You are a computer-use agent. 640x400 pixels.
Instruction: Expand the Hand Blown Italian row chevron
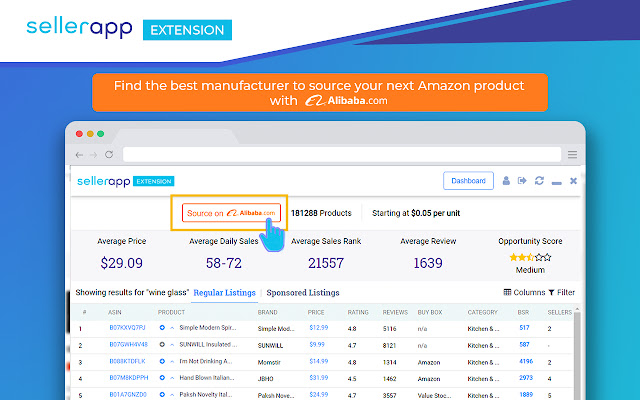(172, 378)
